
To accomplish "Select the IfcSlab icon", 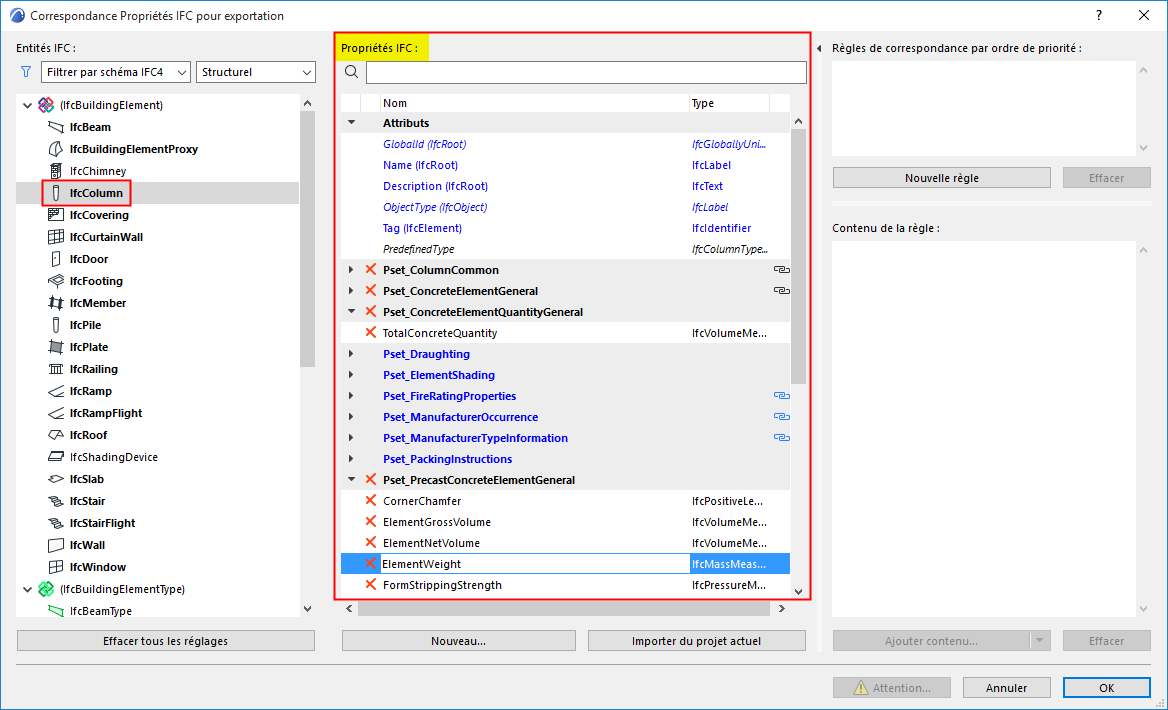I will 56,479.
